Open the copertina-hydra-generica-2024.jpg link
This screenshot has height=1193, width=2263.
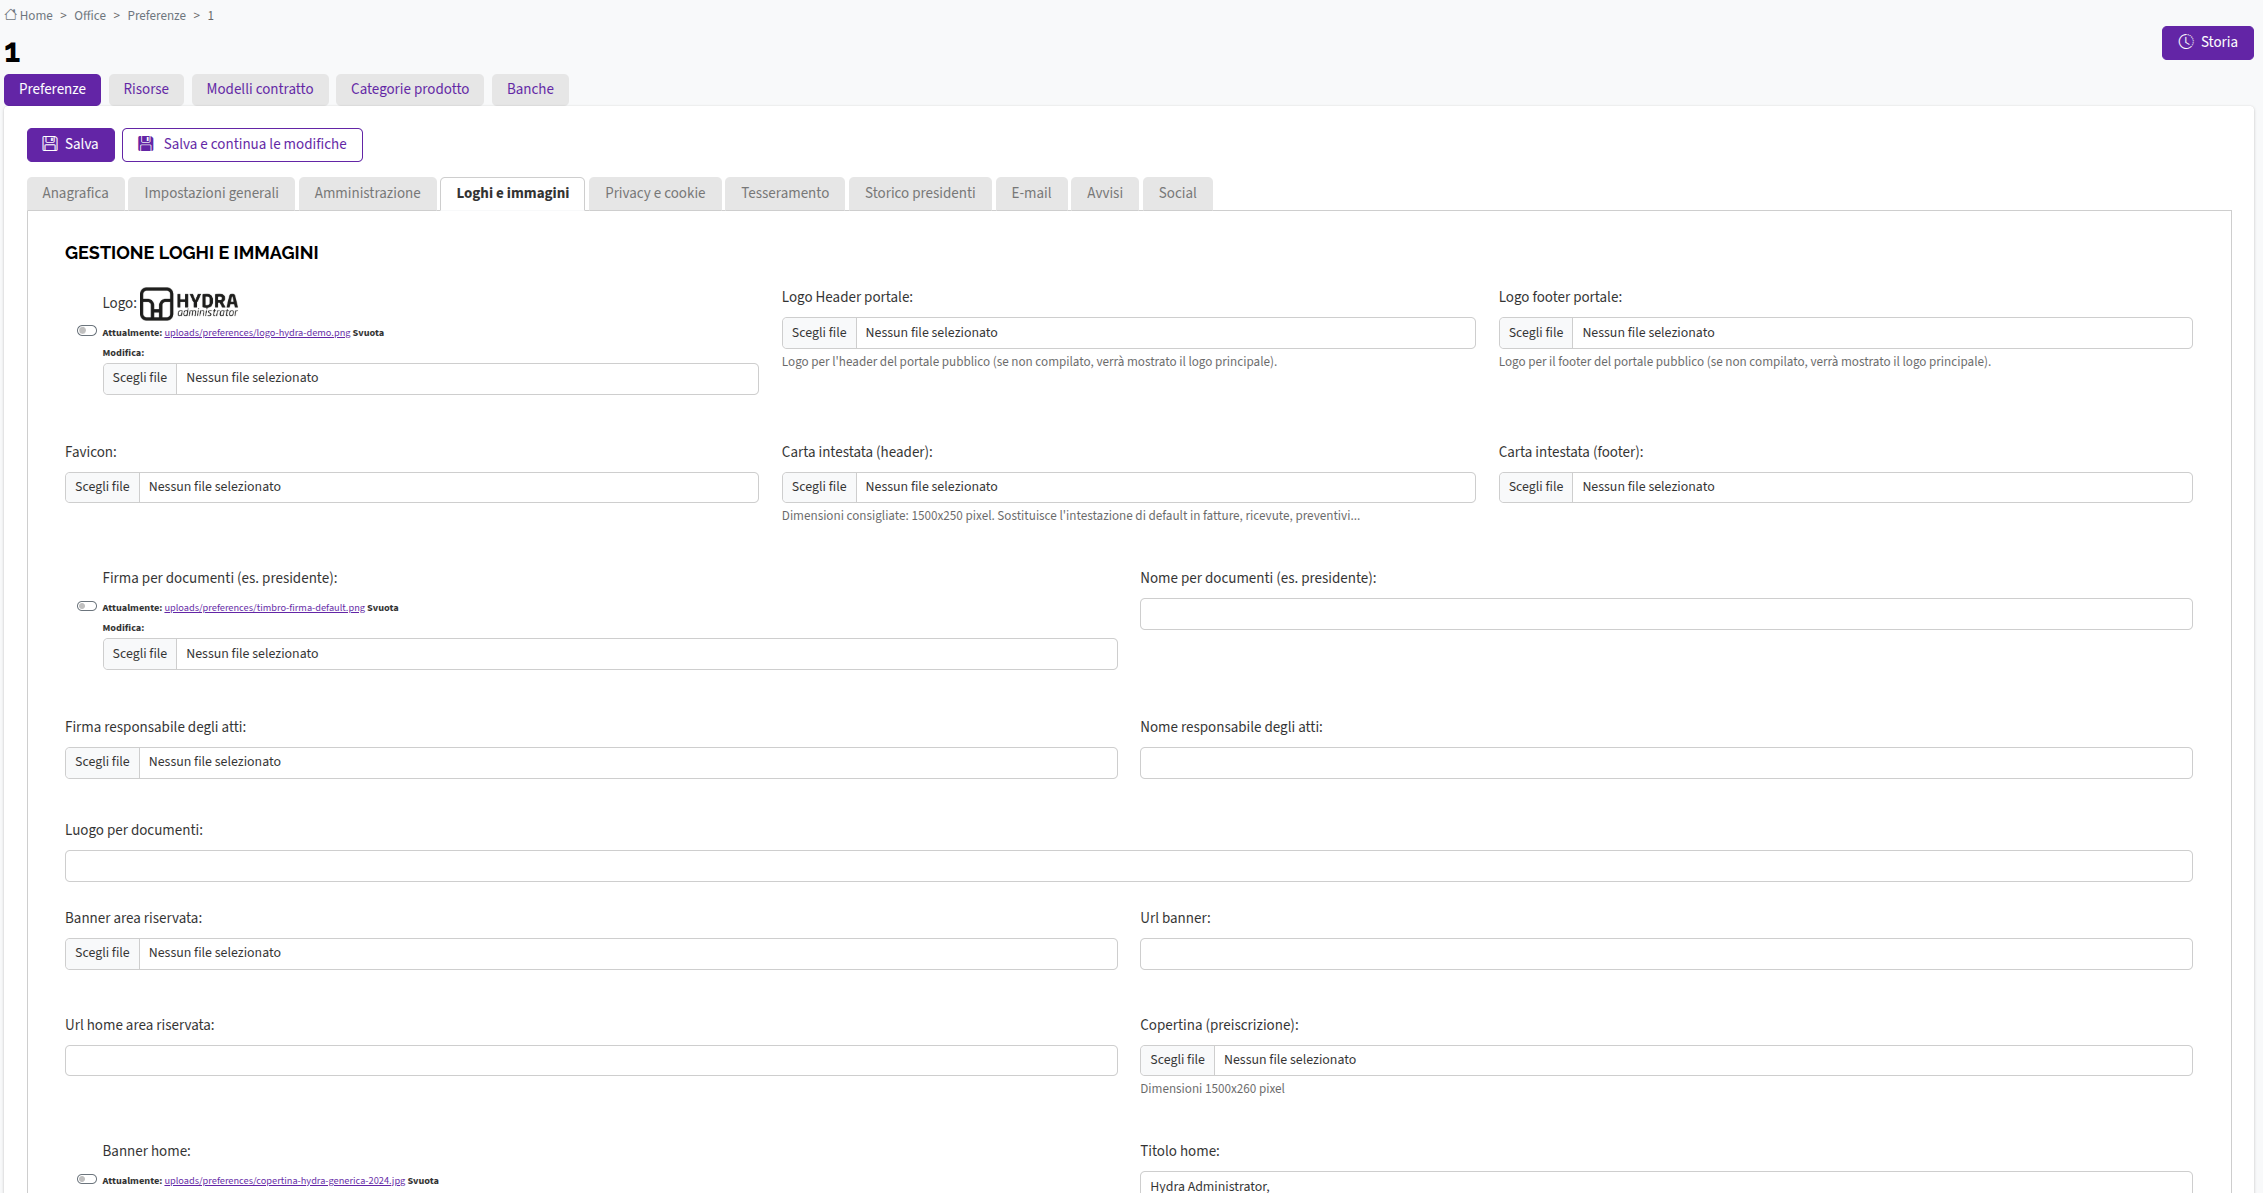tap(285, 1181)
